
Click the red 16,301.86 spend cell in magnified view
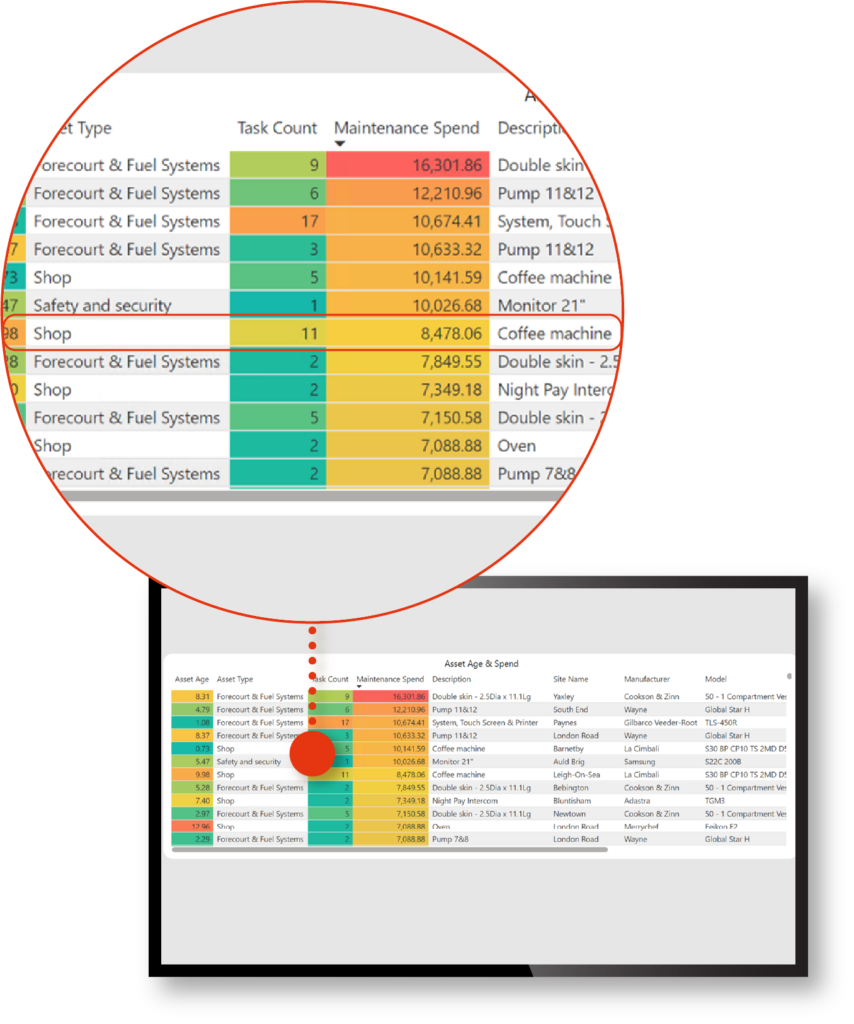coord(408,166)
